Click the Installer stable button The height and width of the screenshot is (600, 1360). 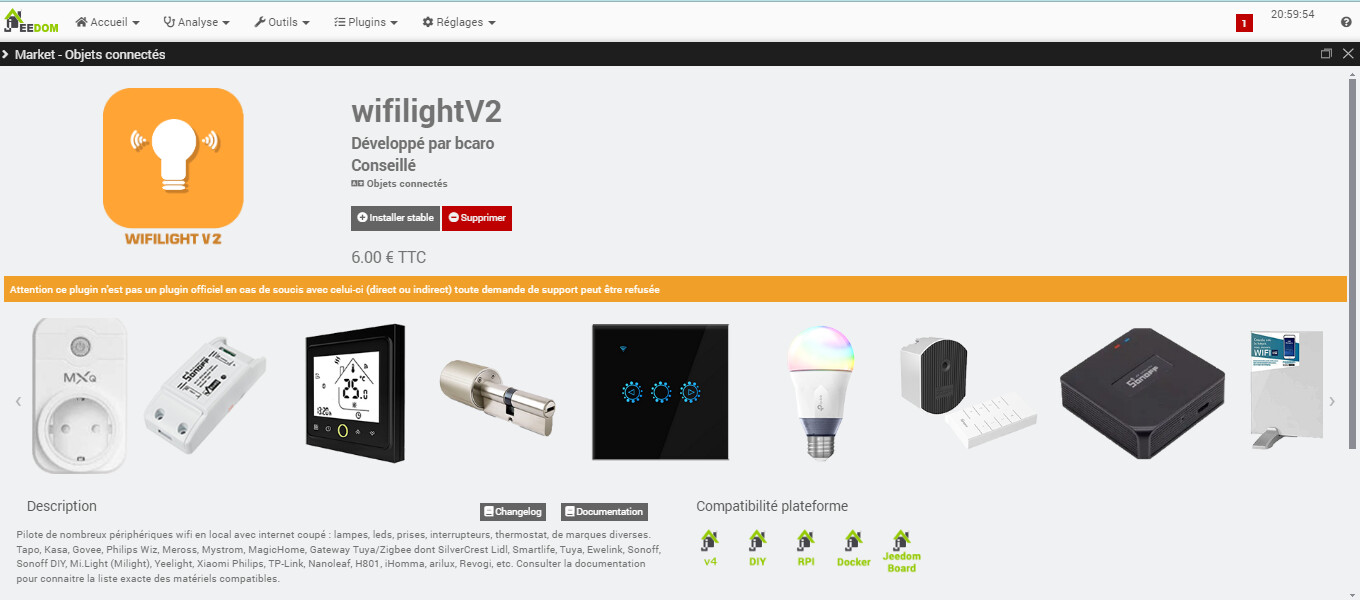coord(395,218)
